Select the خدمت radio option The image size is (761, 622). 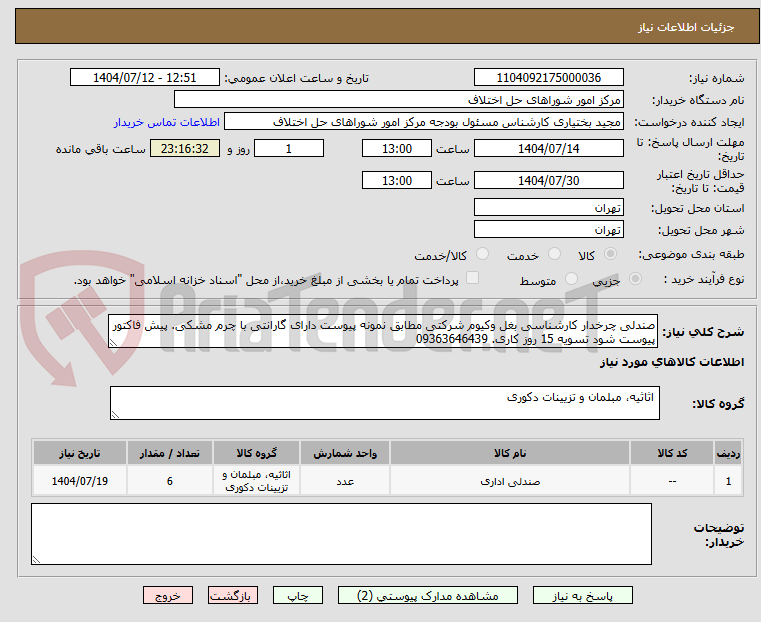tap(554, 254)
